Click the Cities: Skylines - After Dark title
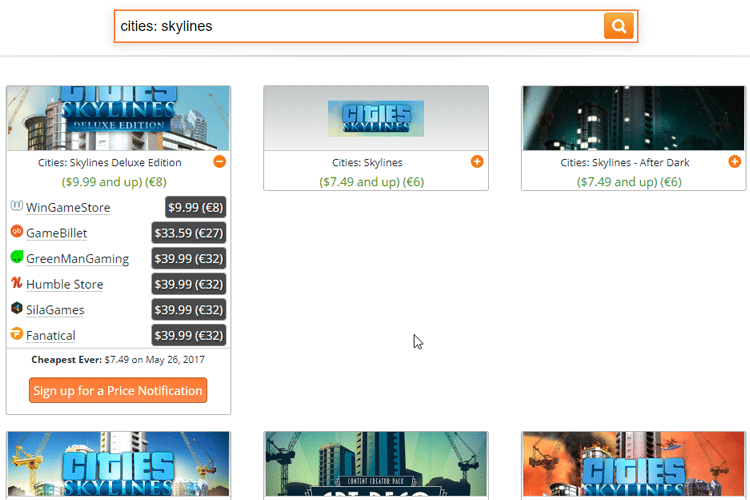The width and height of the screenshot is (750, 500). point(625,163)
